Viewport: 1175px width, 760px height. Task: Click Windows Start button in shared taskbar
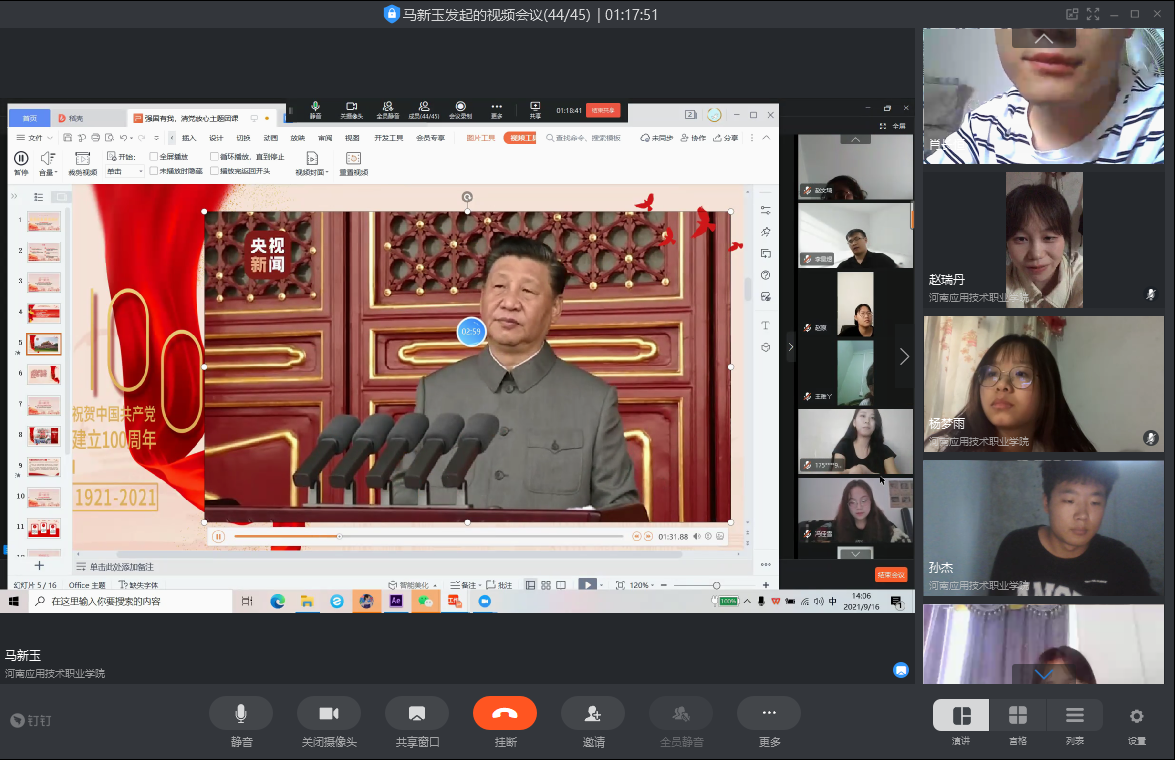pos(15,601)
